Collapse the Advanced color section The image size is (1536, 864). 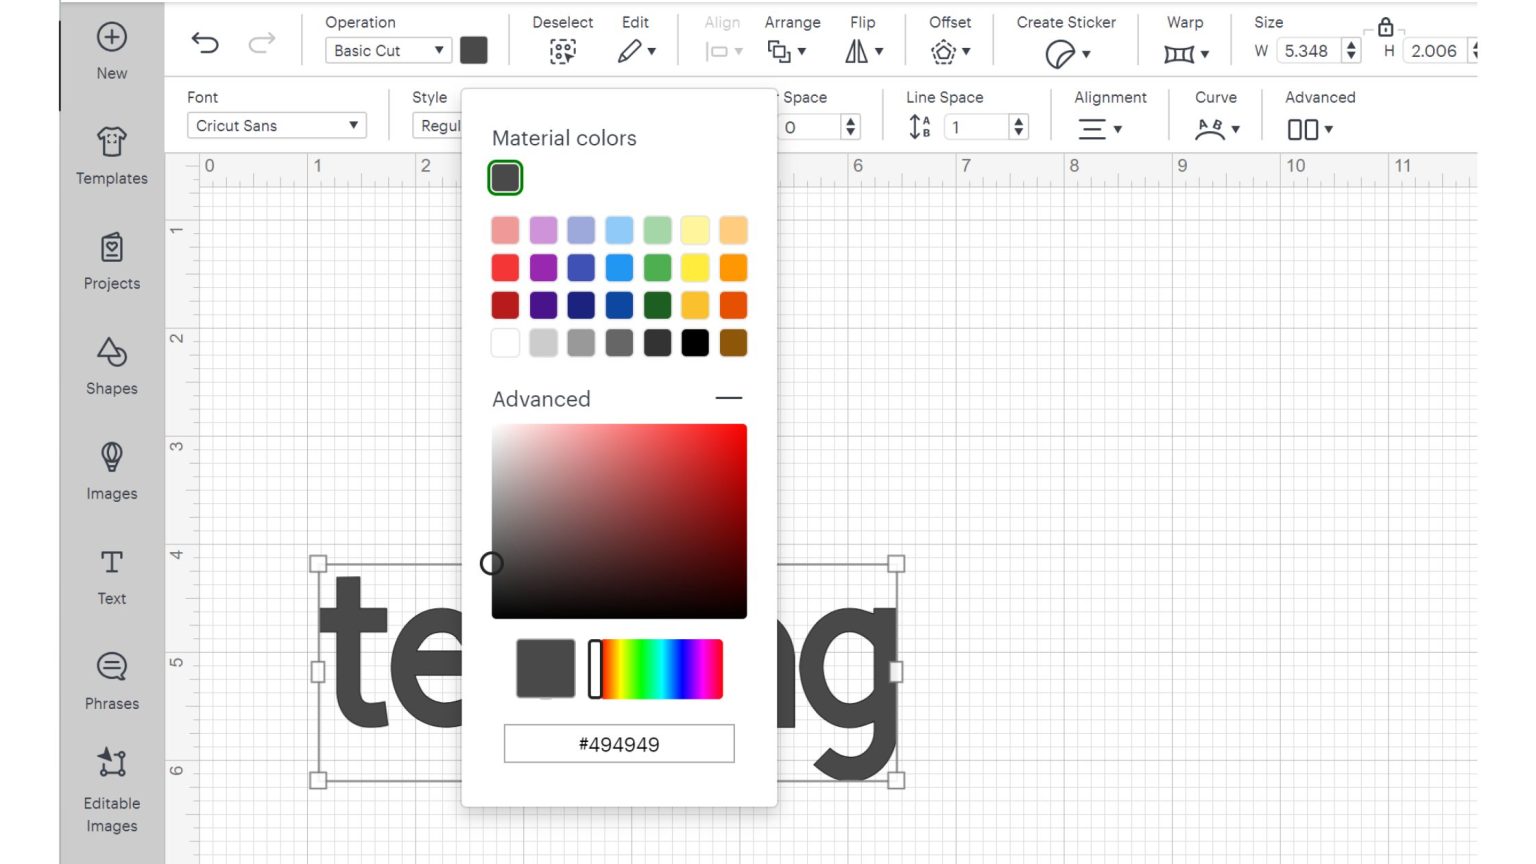(729, 398)
